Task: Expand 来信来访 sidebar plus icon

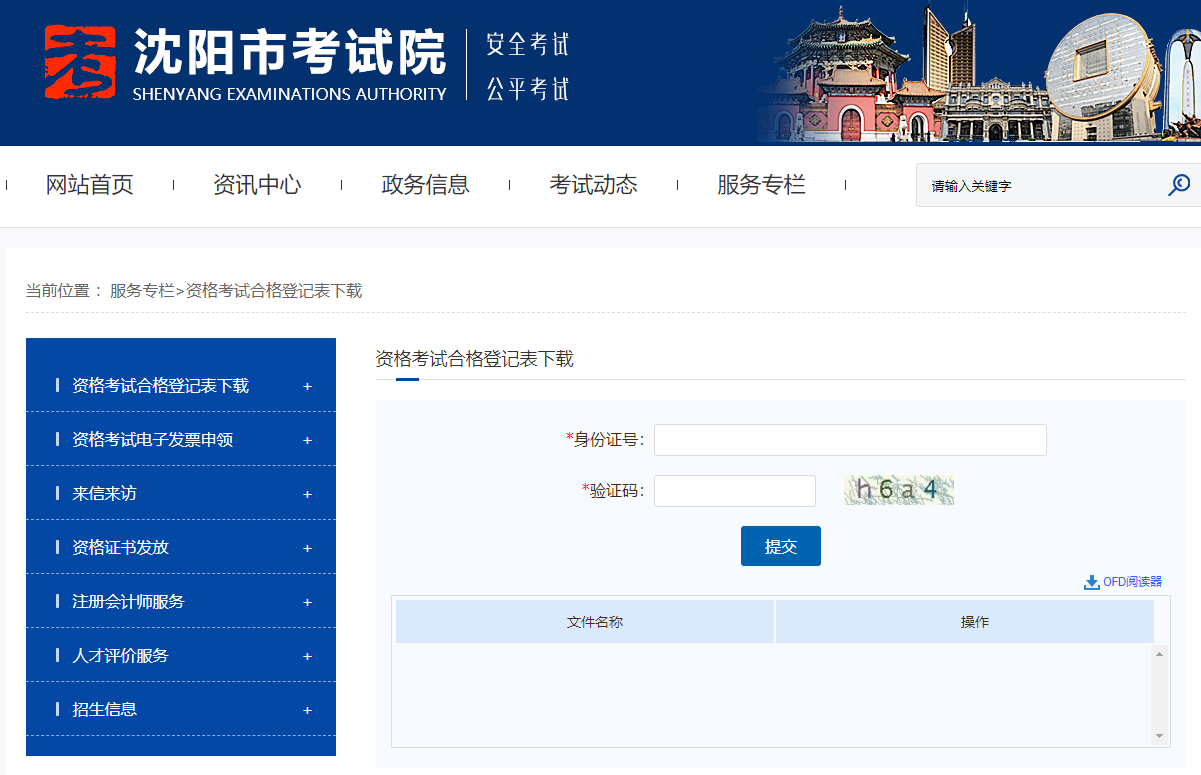Action: coord(307,494)
